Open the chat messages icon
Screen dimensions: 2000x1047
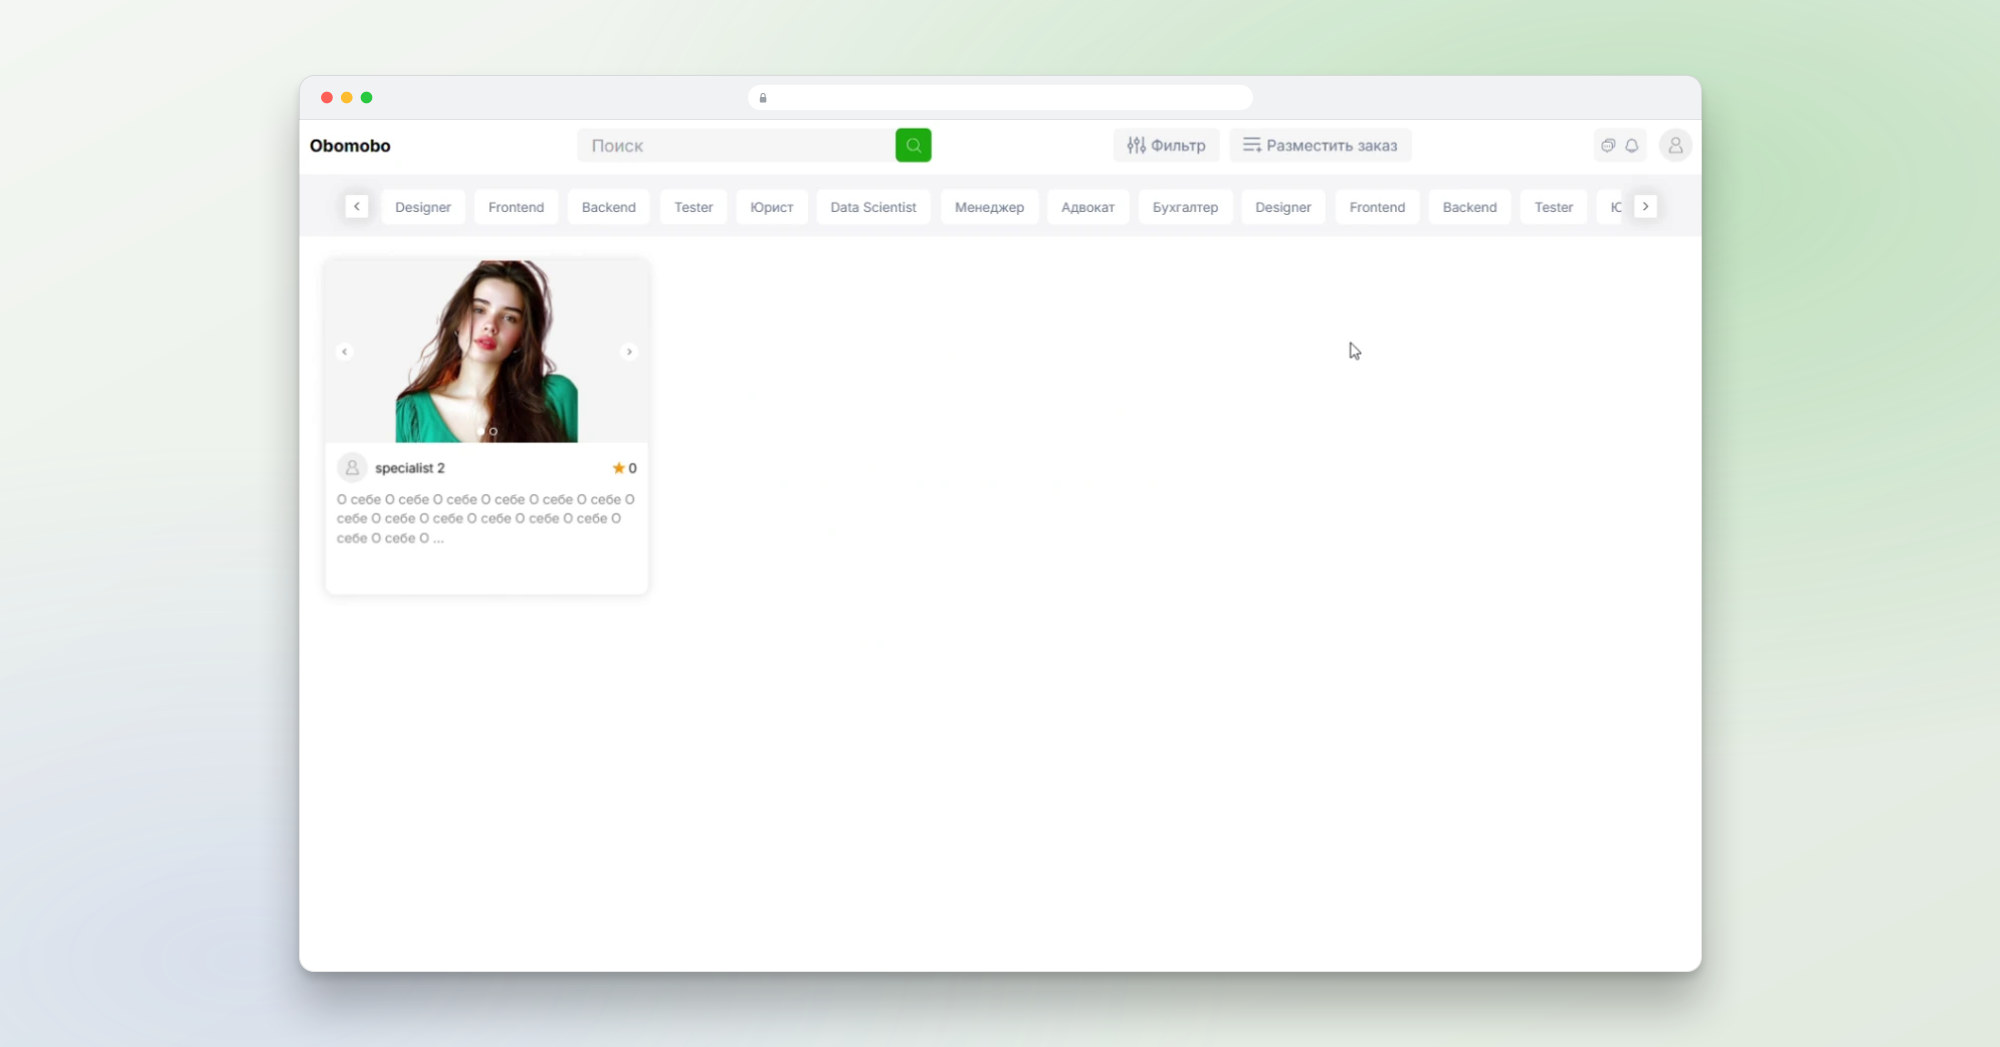(x=1608, y=146)
